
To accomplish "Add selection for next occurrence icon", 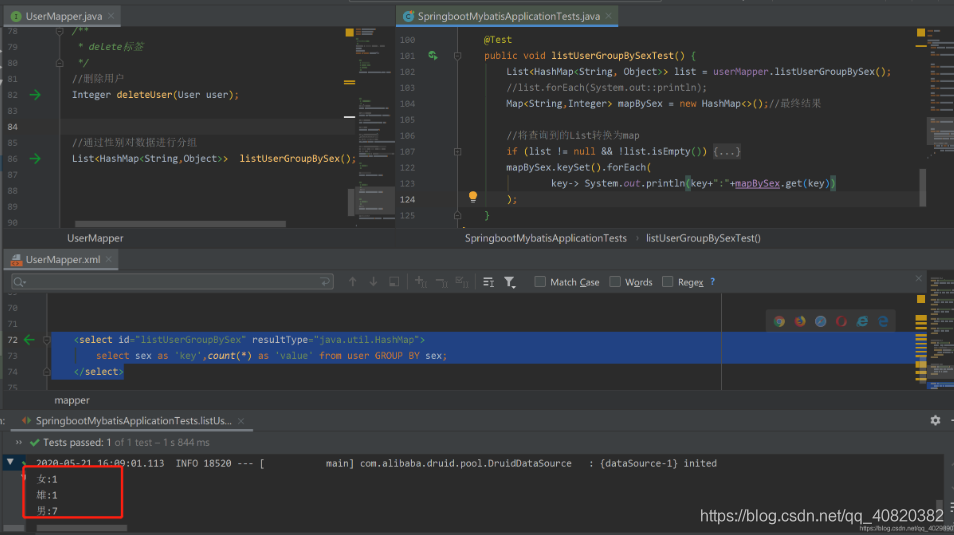I will pos(420,282).
